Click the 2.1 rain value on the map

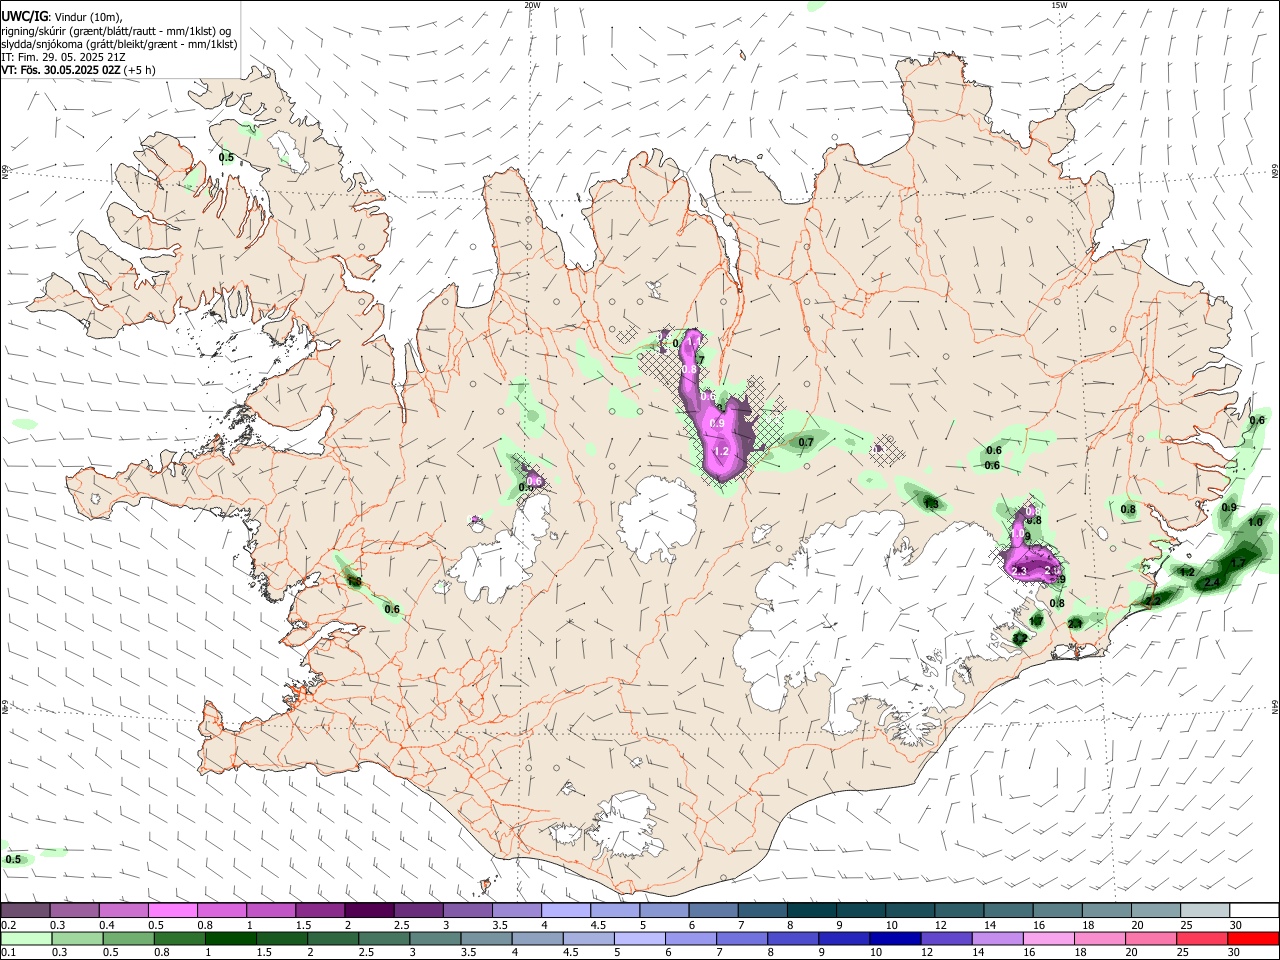1075,623
